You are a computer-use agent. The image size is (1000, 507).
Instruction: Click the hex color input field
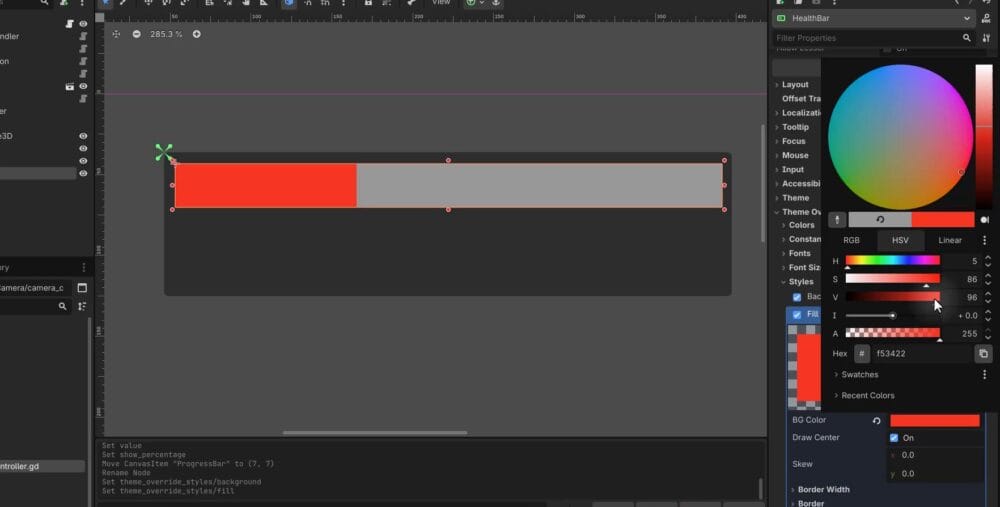921,353
